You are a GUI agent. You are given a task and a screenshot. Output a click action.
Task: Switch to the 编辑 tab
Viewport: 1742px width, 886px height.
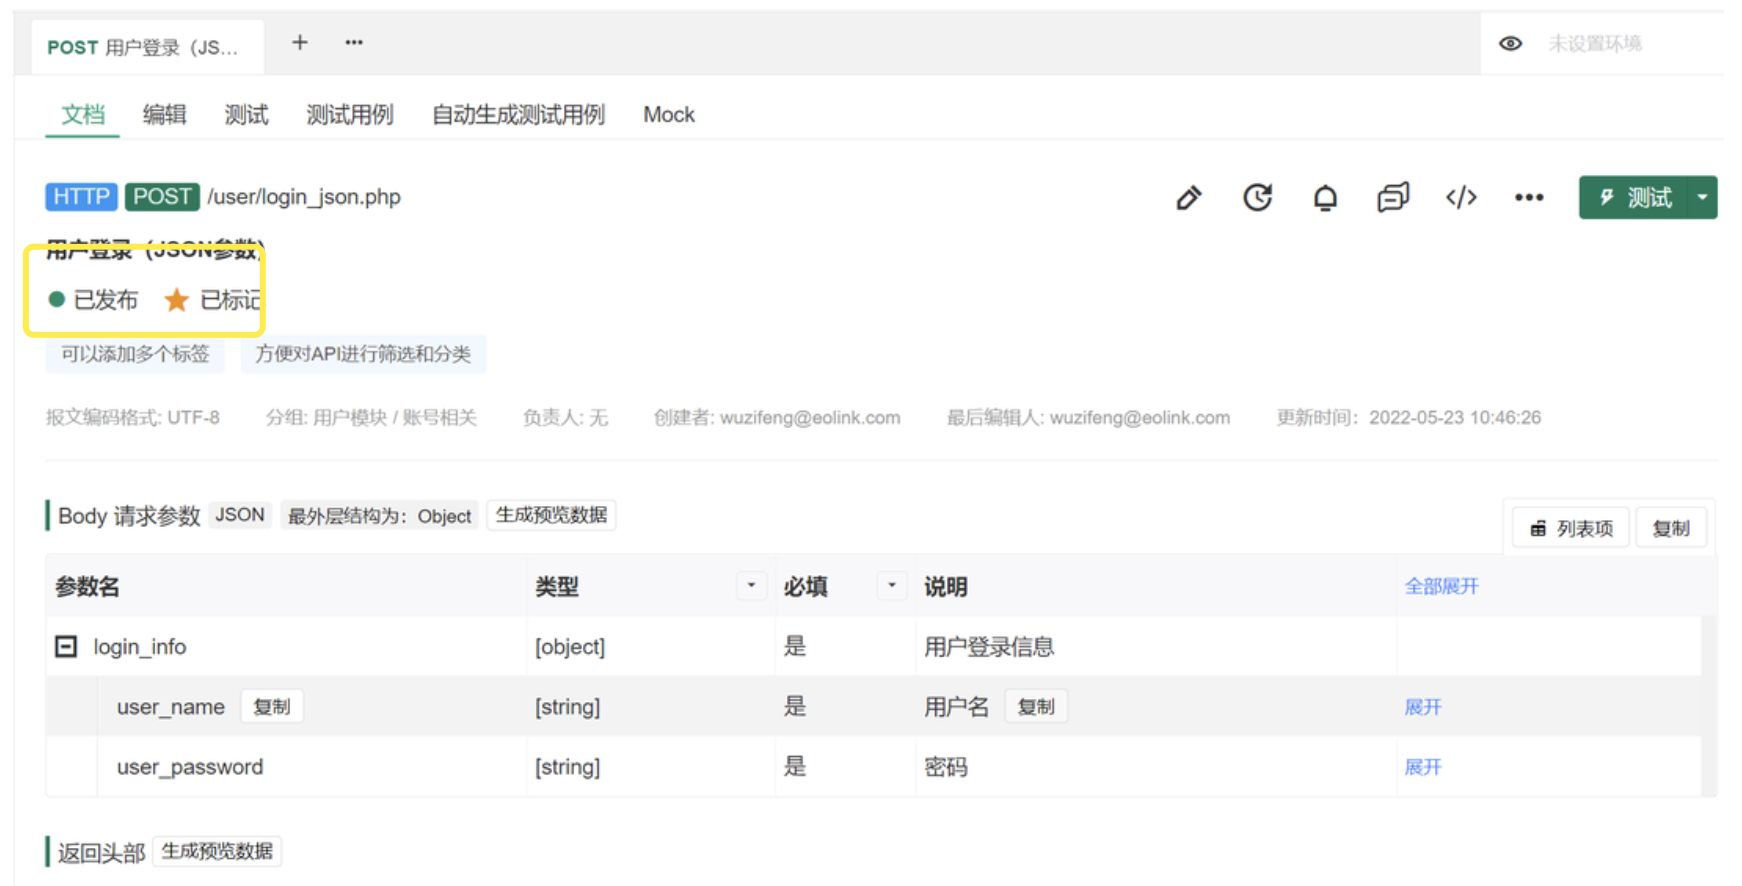(x=164, y=115)
